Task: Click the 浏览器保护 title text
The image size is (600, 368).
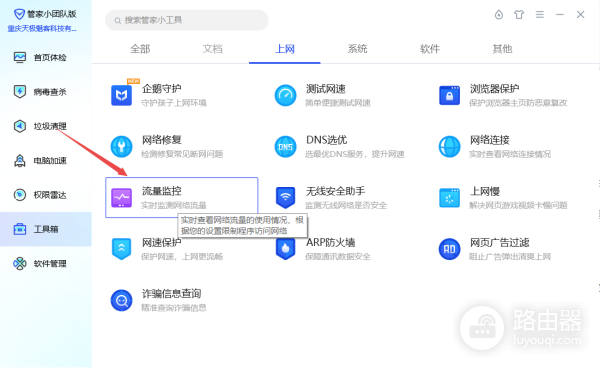Action: pyautogui.click(x=494, y=89)
